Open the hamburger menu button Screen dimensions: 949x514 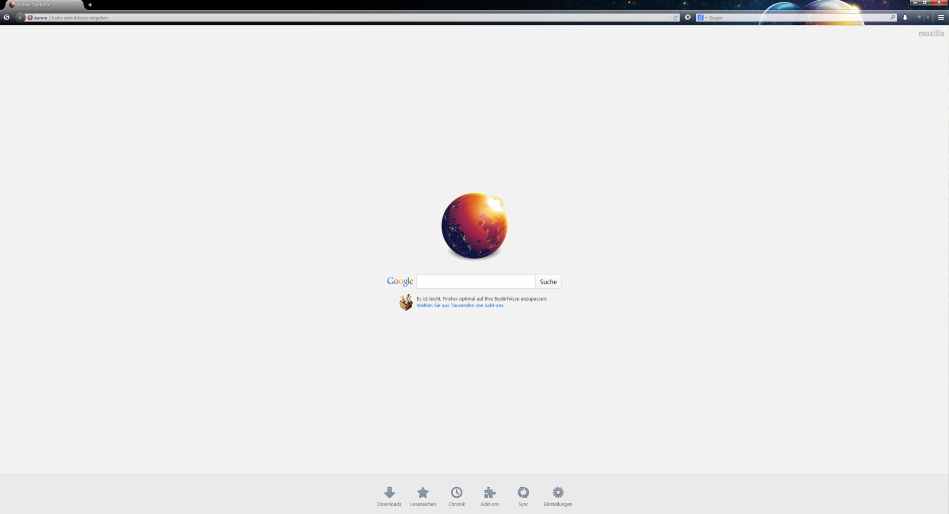(941, 18)
